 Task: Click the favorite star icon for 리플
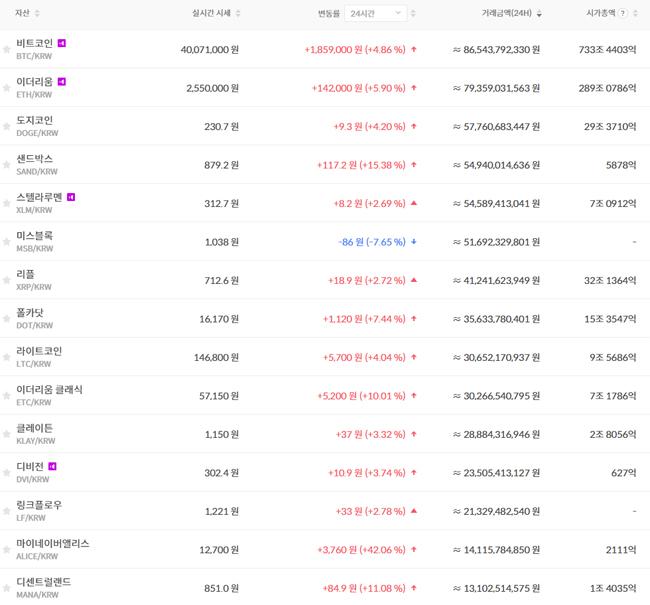pyautogui.click(x=7, y=280)
